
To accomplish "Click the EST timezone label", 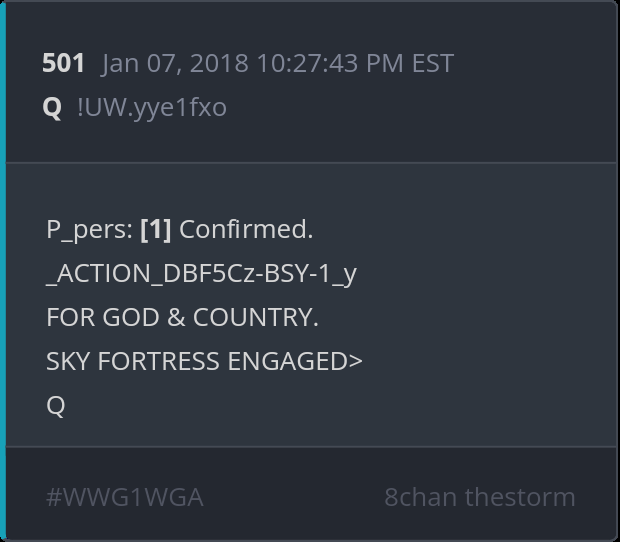I will pyautogui.click(x=433, y=63).
